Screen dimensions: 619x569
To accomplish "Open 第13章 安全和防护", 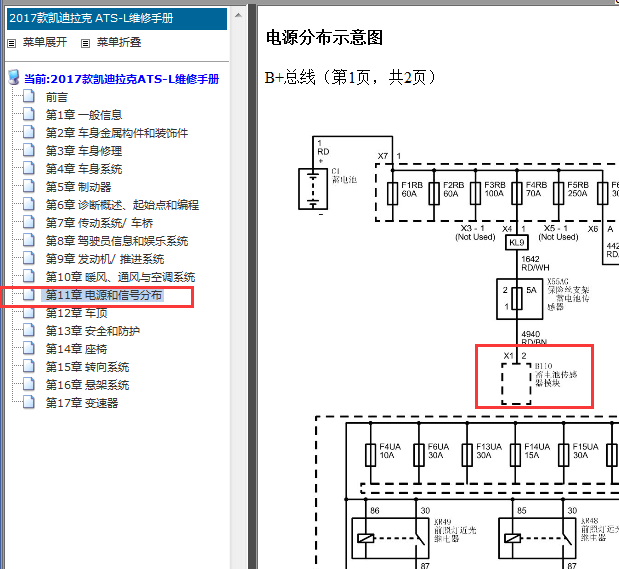I will click(x=93, y=331).
